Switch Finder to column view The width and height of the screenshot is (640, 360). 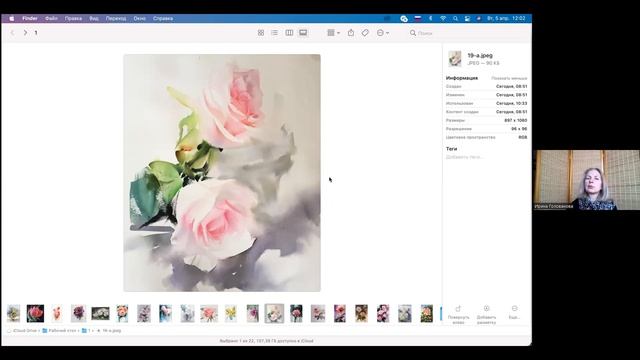click(289, 33)
